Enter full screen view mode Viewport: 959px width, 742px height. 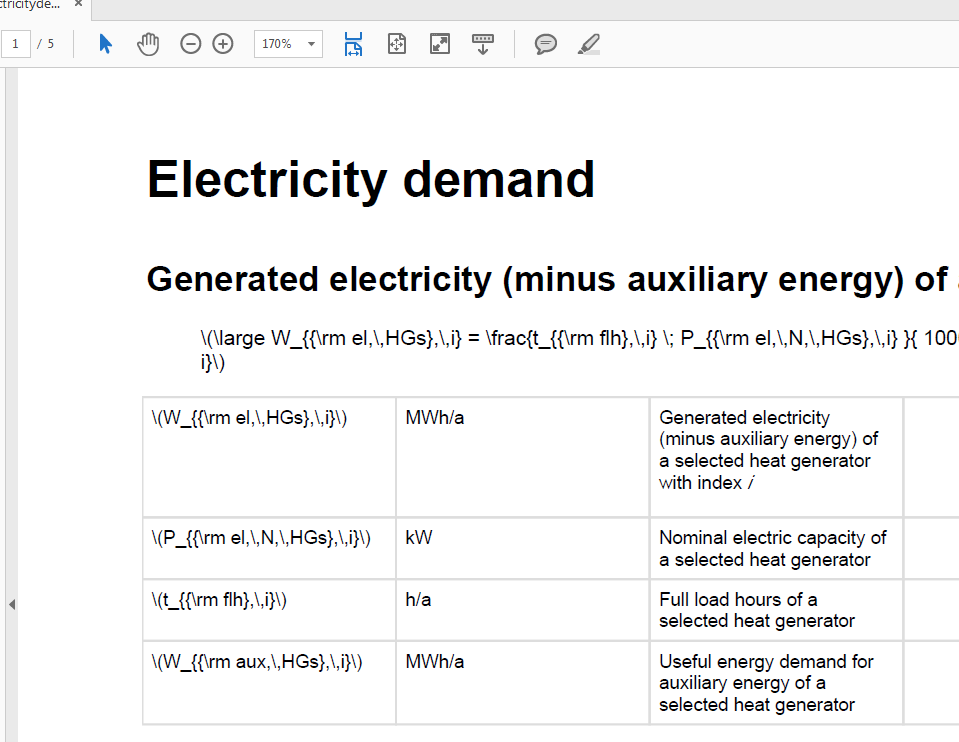[440, 44]
